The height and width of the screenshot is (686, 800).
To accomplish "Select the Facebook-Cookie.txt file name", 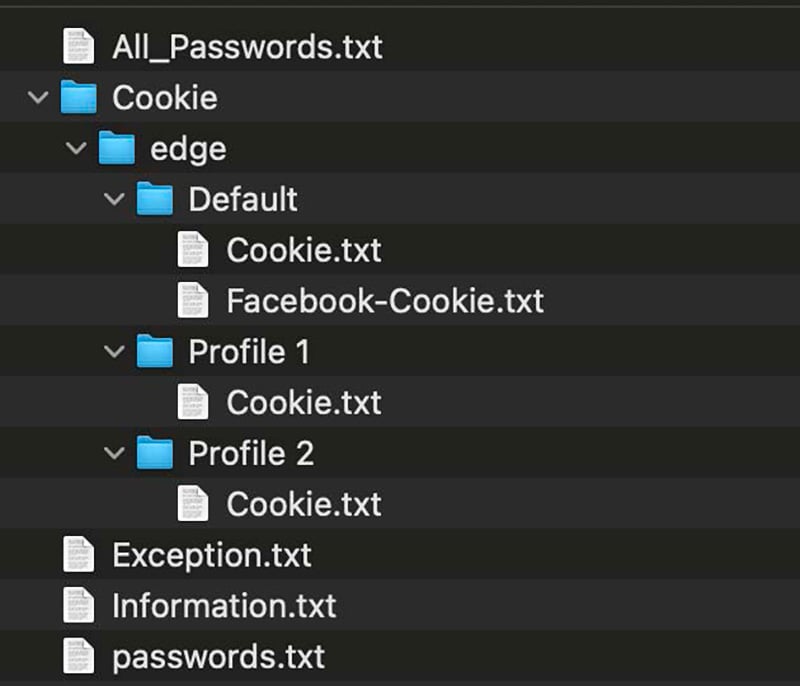I will (x=385, y=301).
